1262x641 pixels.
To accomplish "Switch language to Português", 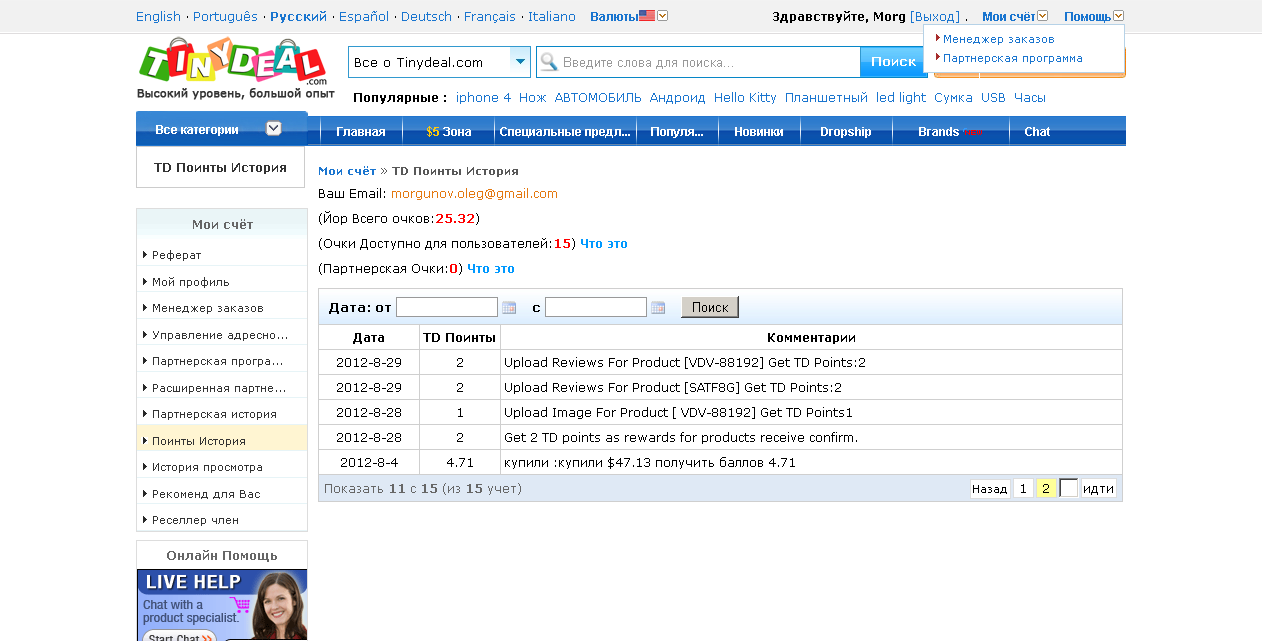I will coord(225,16).
